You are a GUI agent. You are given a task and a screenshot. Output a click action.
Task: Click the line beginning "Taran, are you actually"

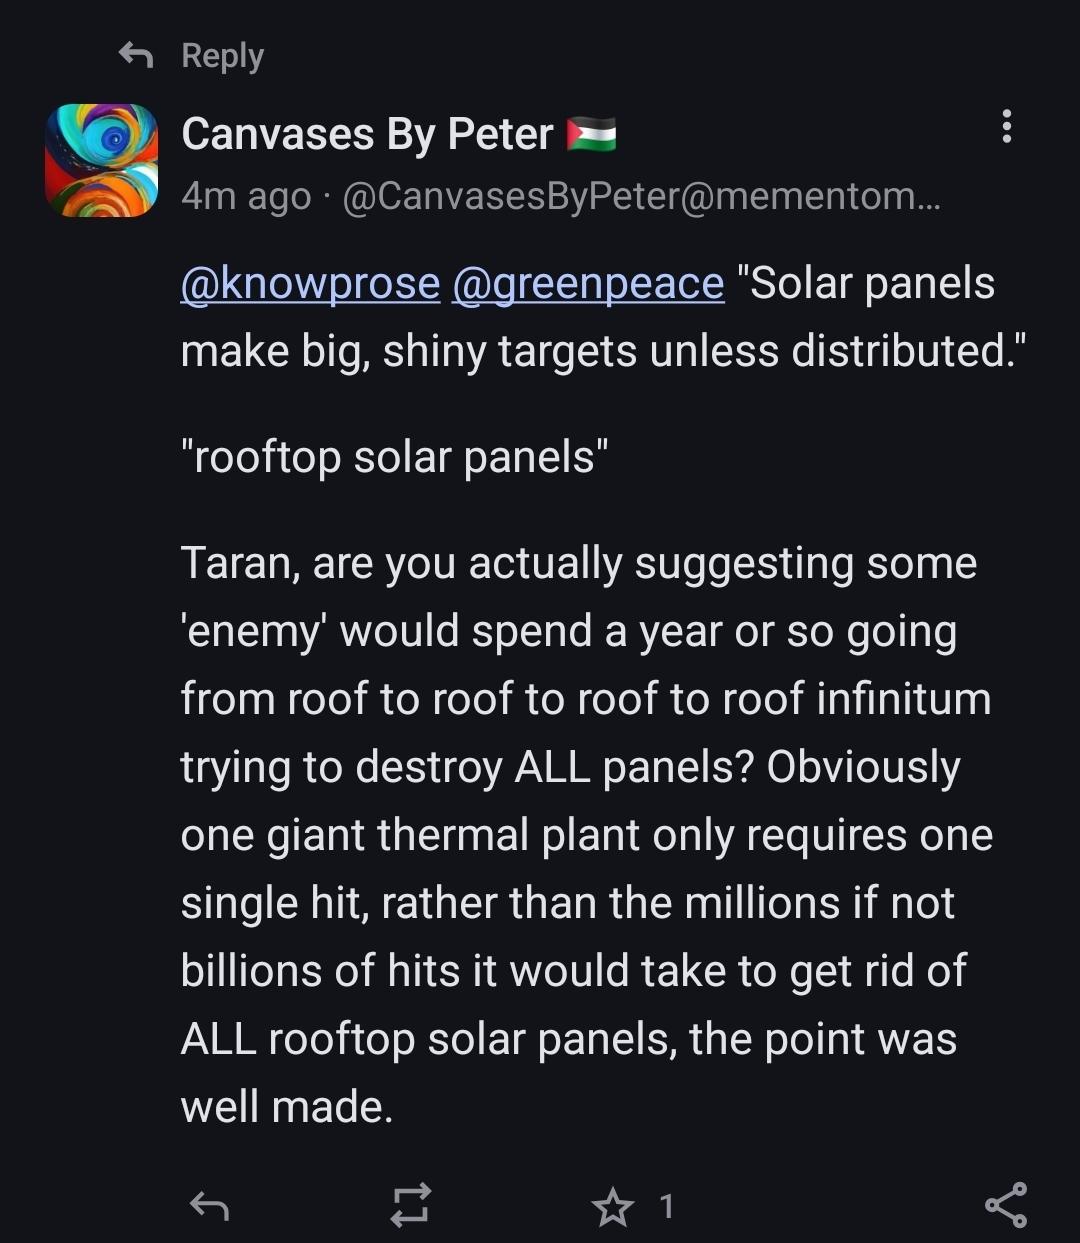578,563
